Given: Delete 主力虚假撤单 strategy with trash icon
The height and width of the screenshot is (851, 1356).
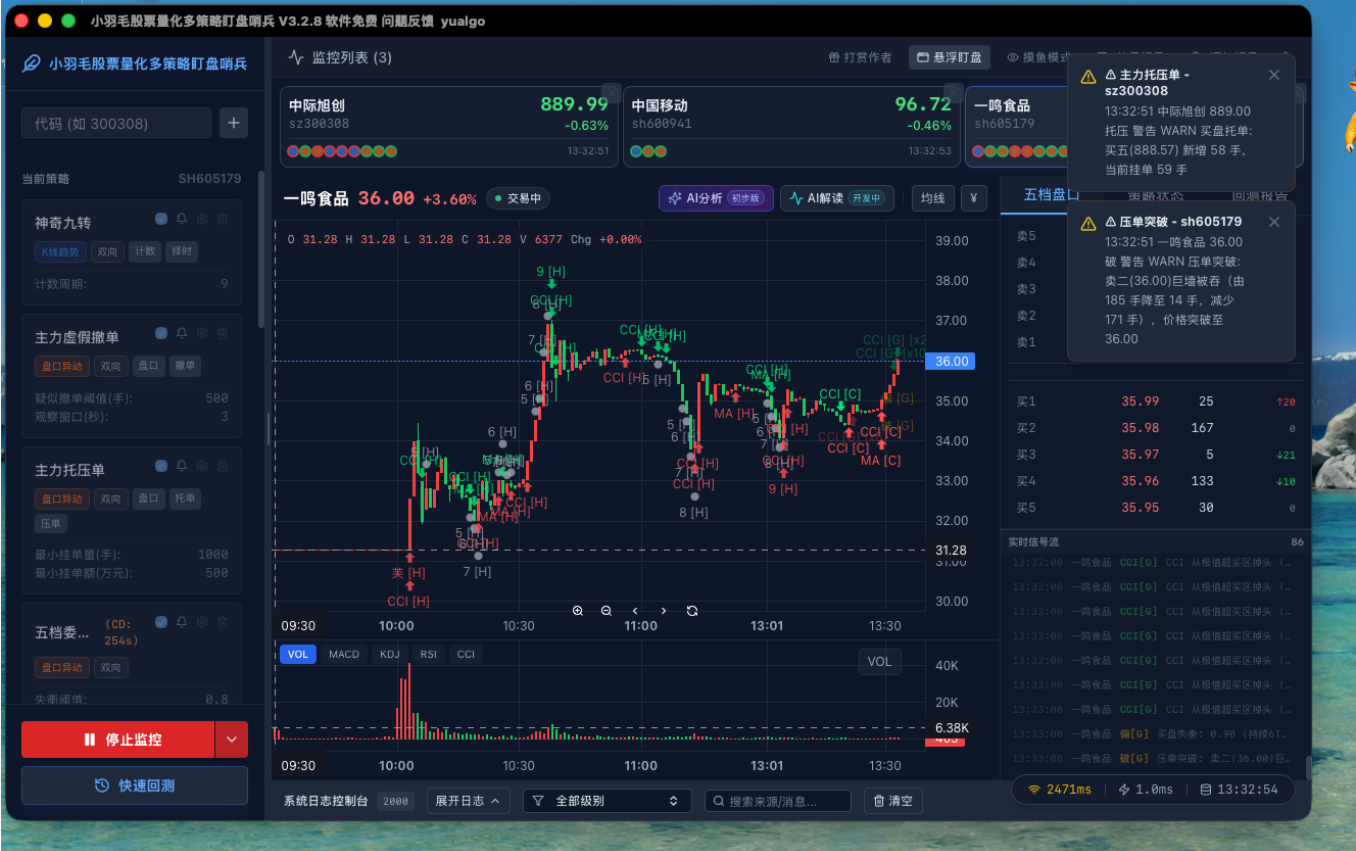Looking at the screenshot, I should 222,334.
